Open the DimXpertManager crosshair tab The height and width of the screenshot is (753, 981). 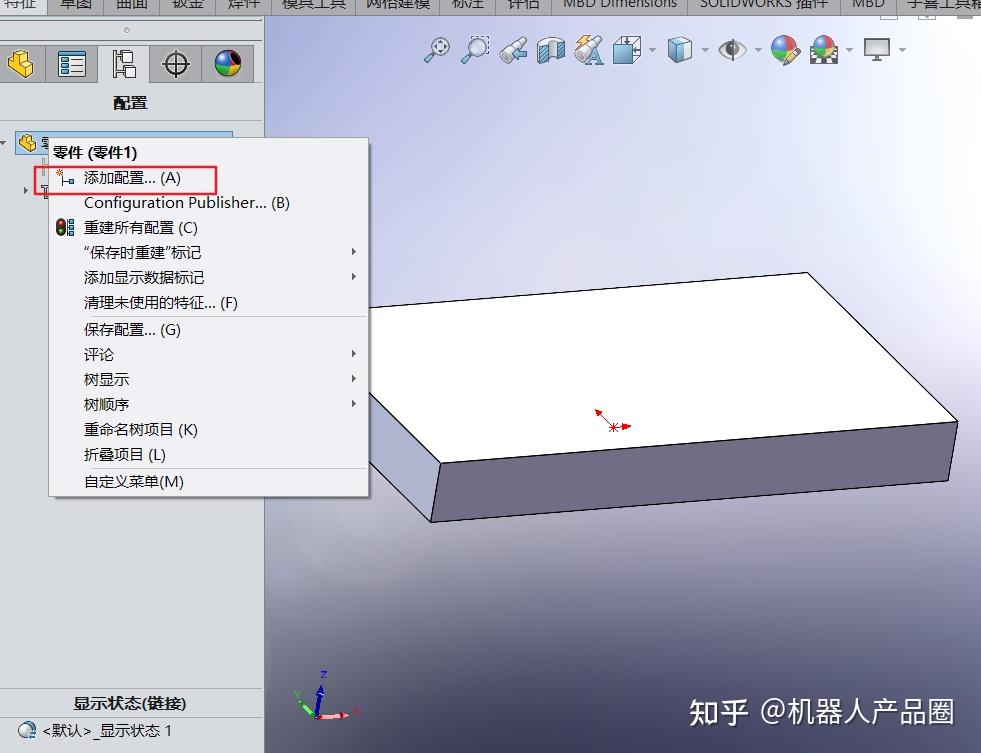175,63
